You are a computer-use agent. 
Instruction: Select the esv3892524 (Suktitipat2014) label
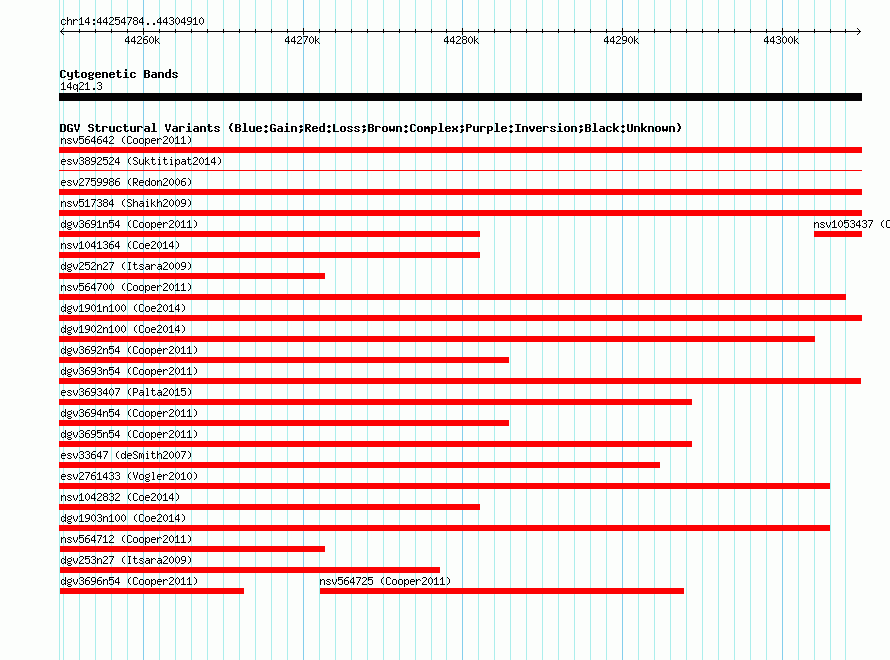(x=141, y=161)
